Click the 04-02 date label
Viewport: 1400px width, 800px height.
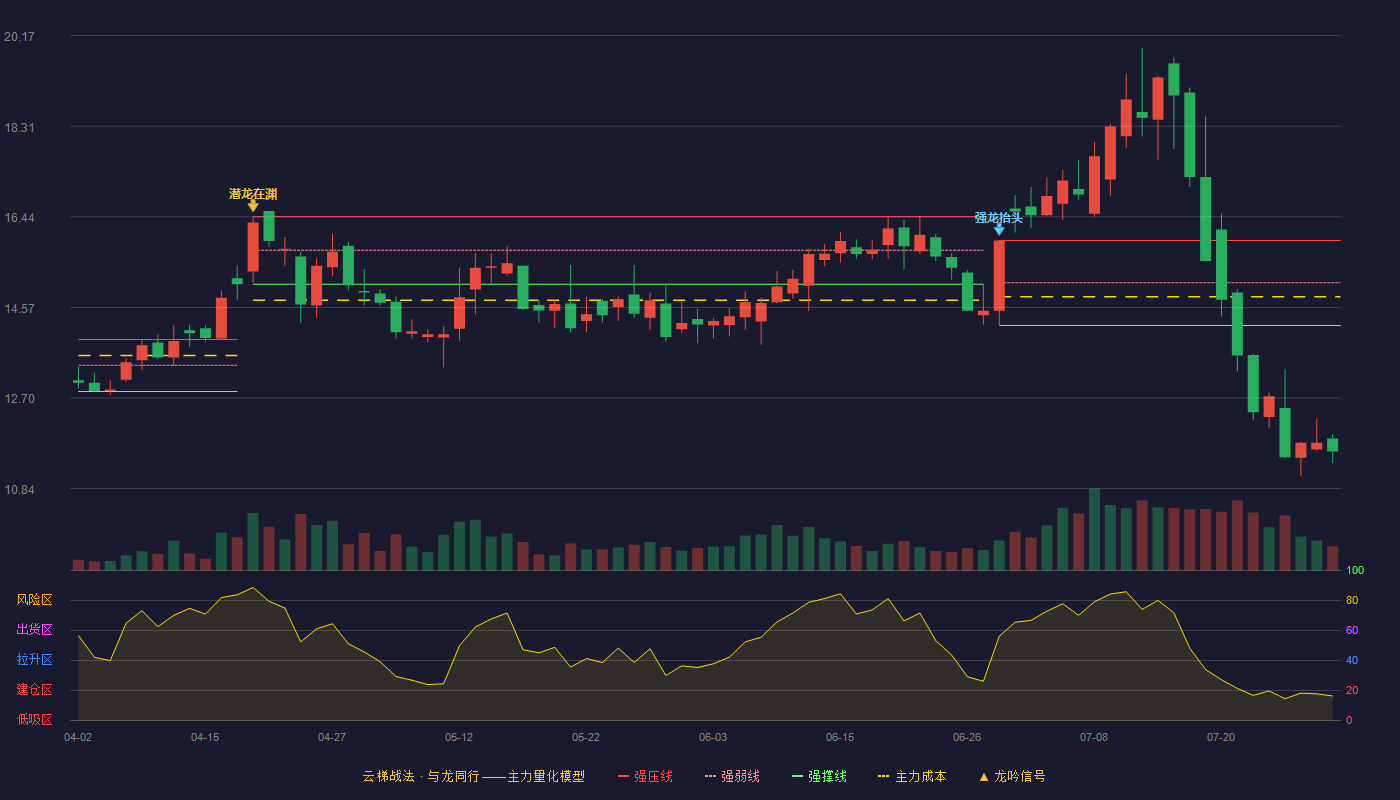[x=78, y=737]
